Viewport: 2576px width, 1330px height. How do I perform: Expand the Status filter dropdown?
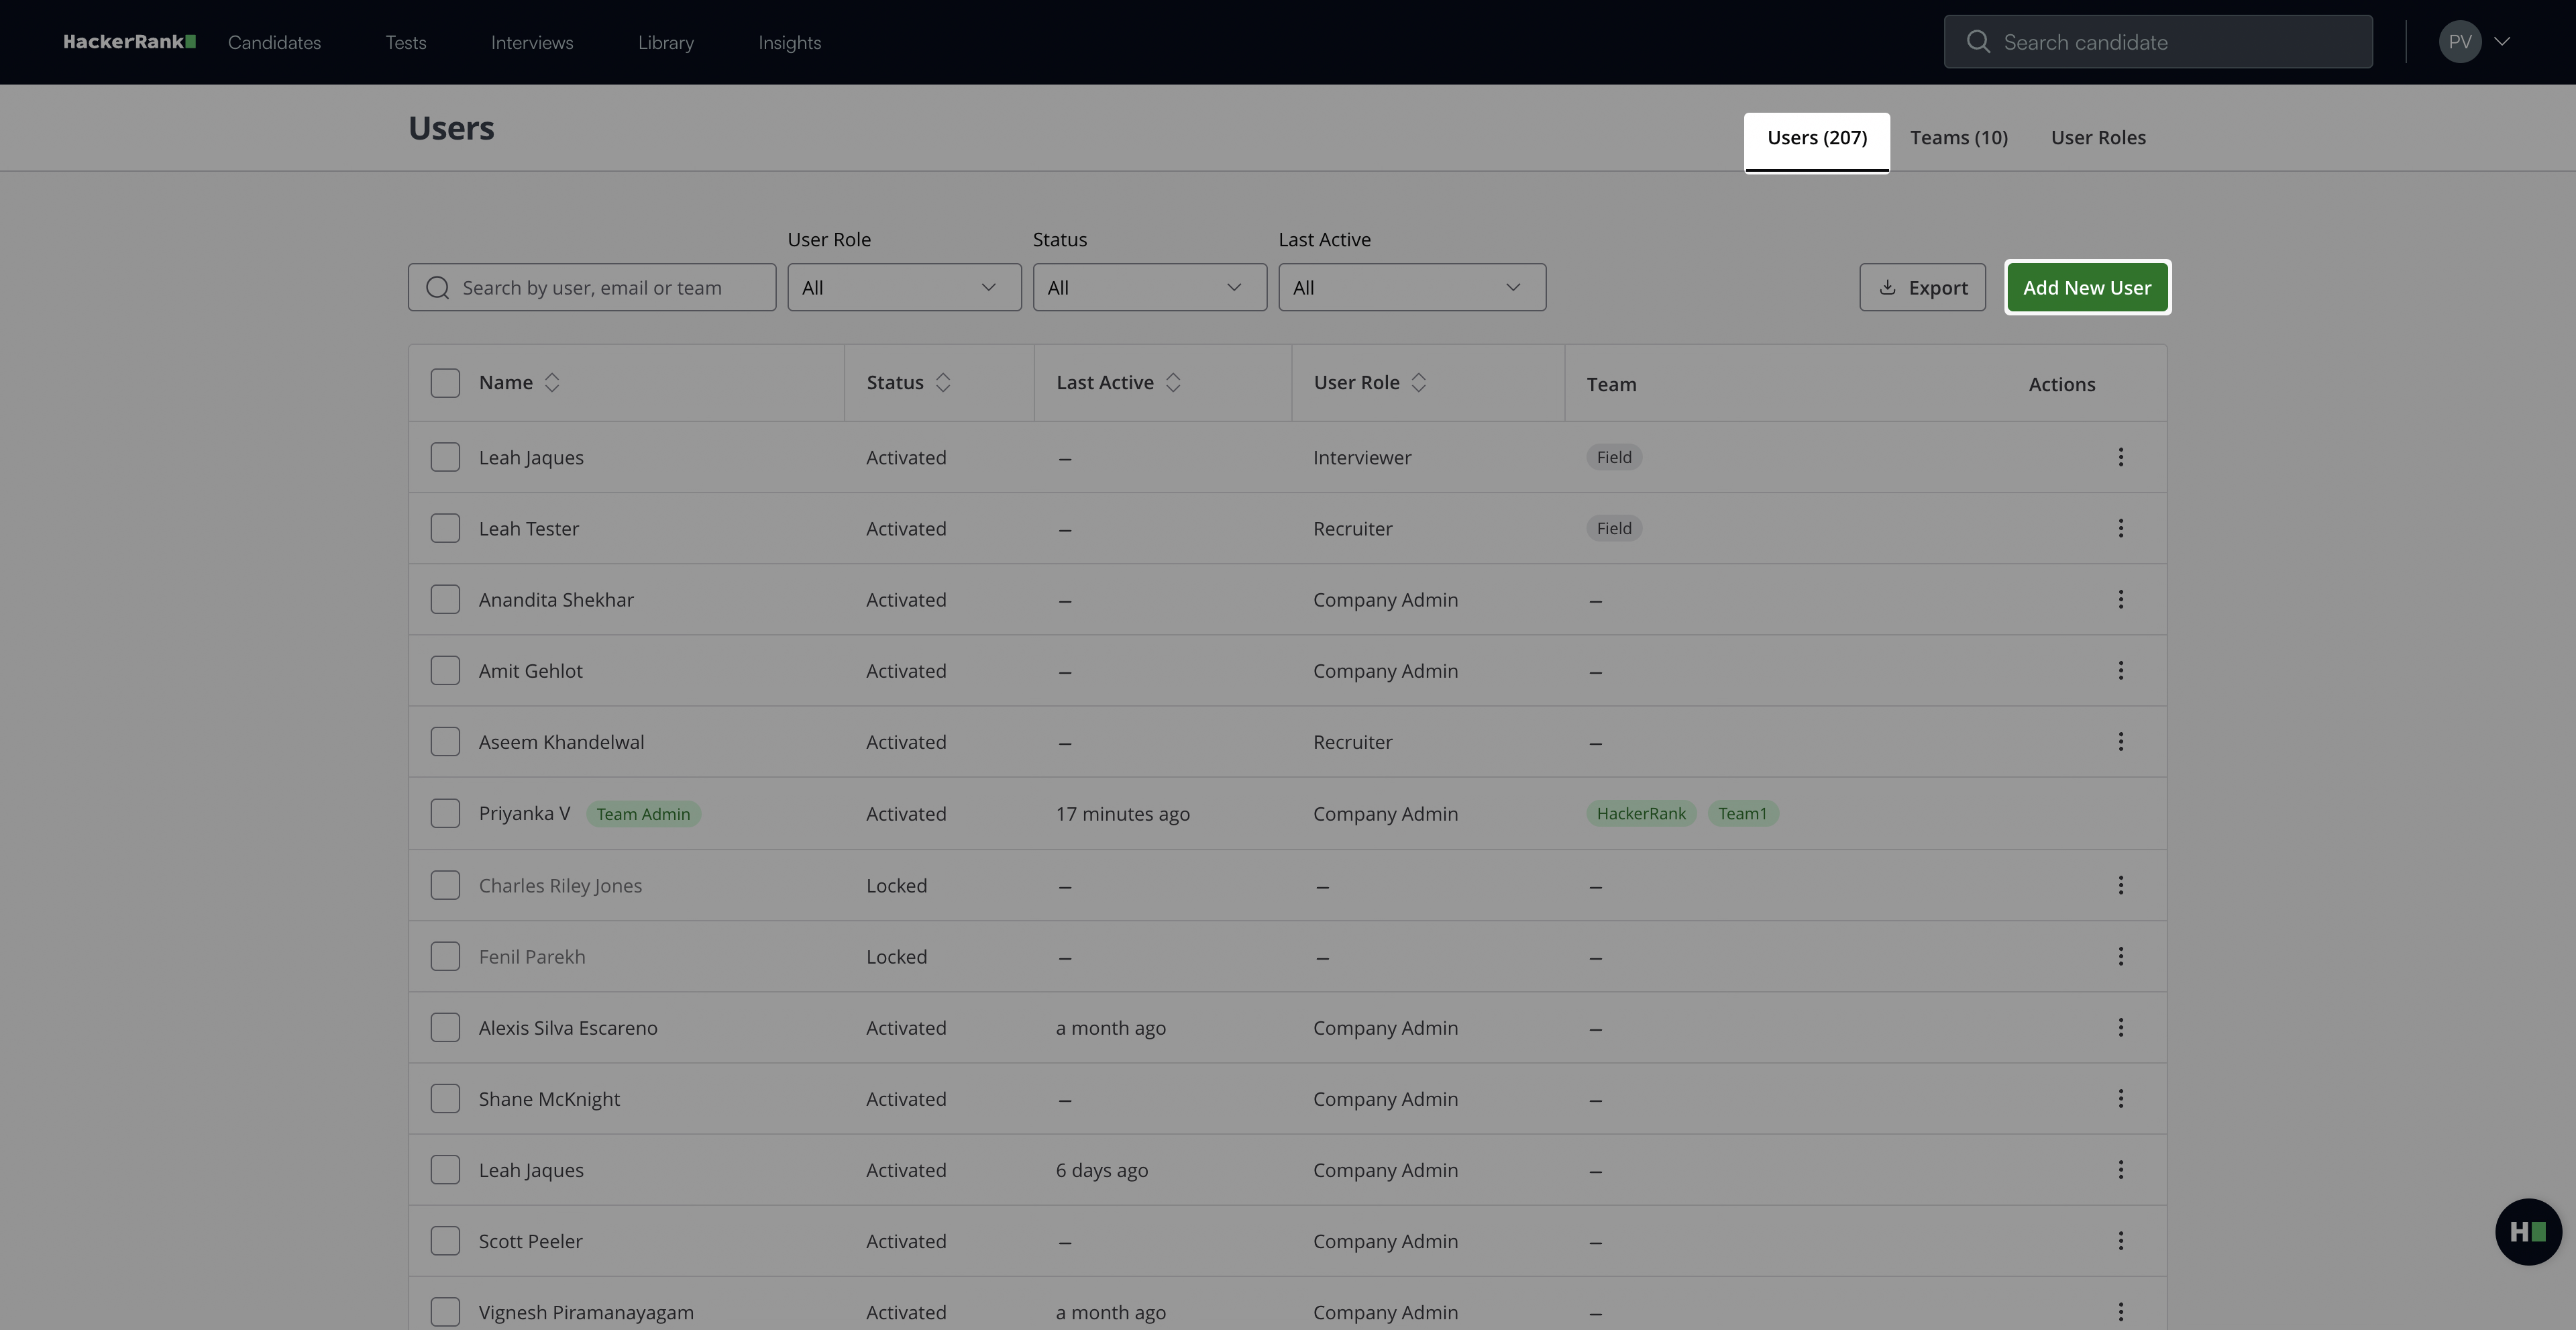1149,288
